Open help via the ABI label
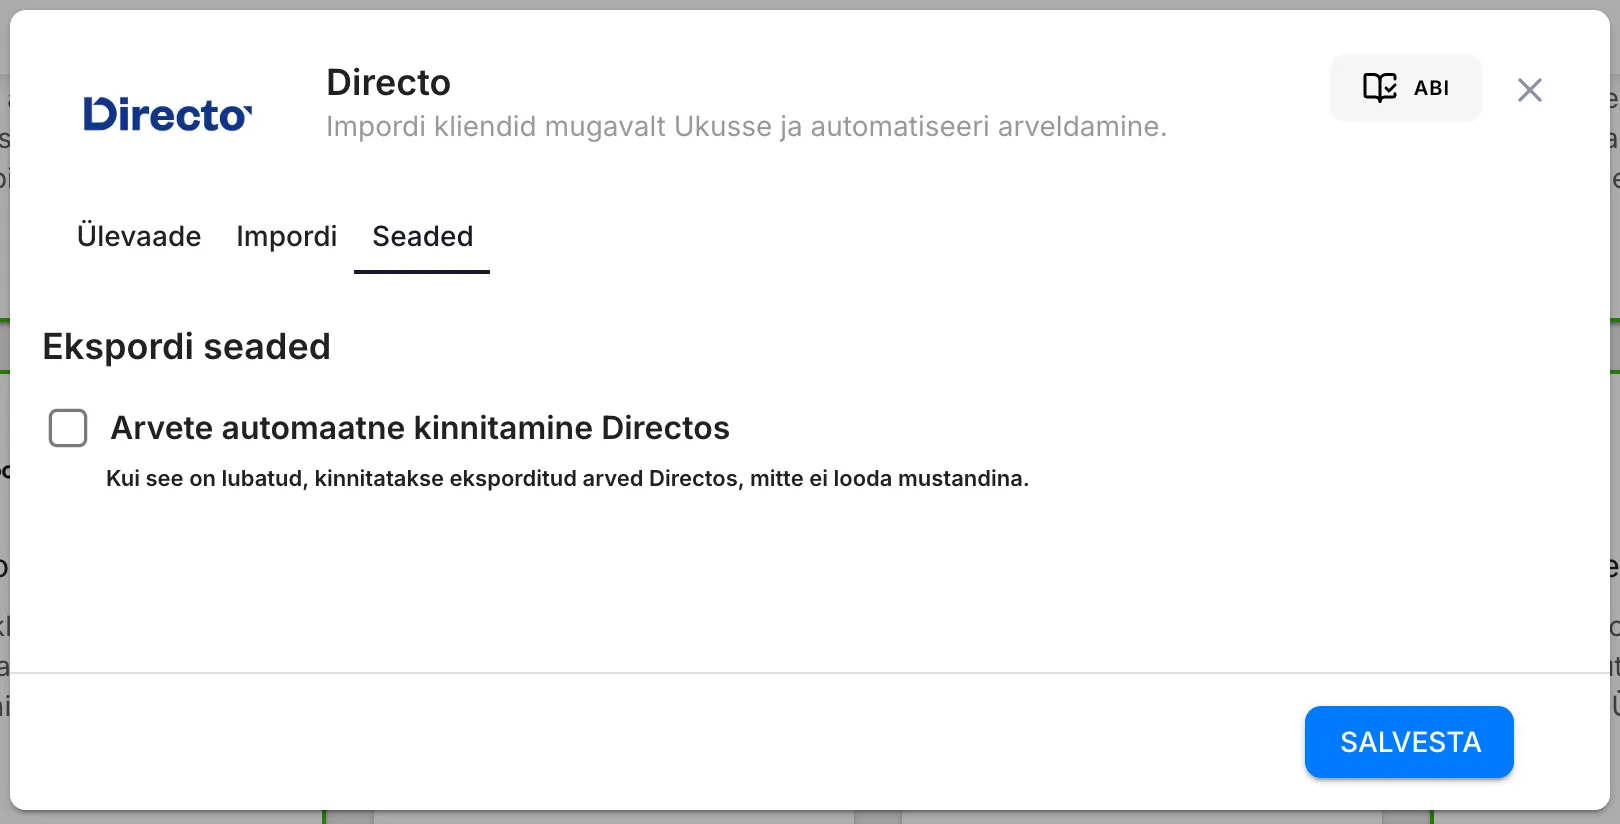Screen dimensions: 1620x824 click(x=1431, y=88)
